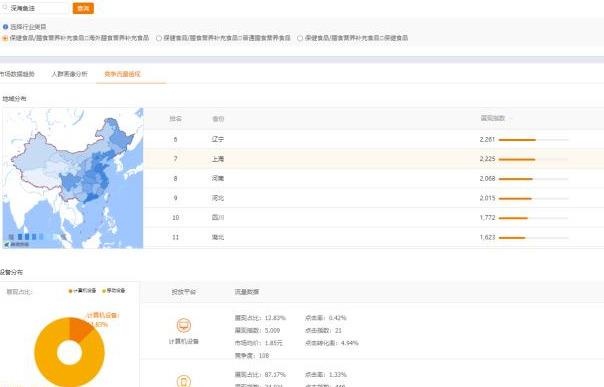Select the 四川 province row
The height and width of the screenshot is (387, 604).
pos(374,218)
